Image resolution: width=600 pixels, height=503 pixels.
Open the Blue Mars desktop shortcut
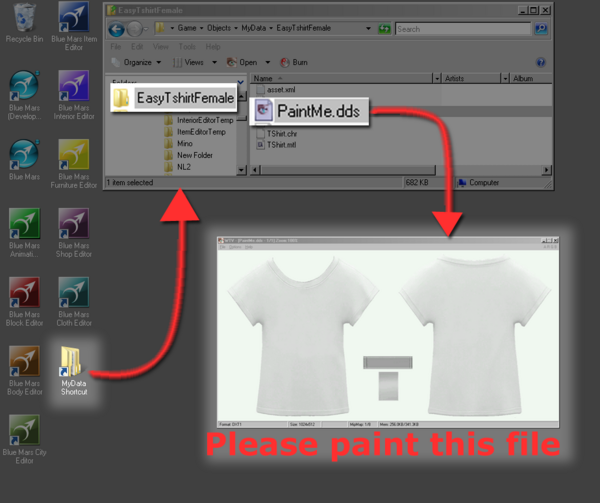click(24, 160)
